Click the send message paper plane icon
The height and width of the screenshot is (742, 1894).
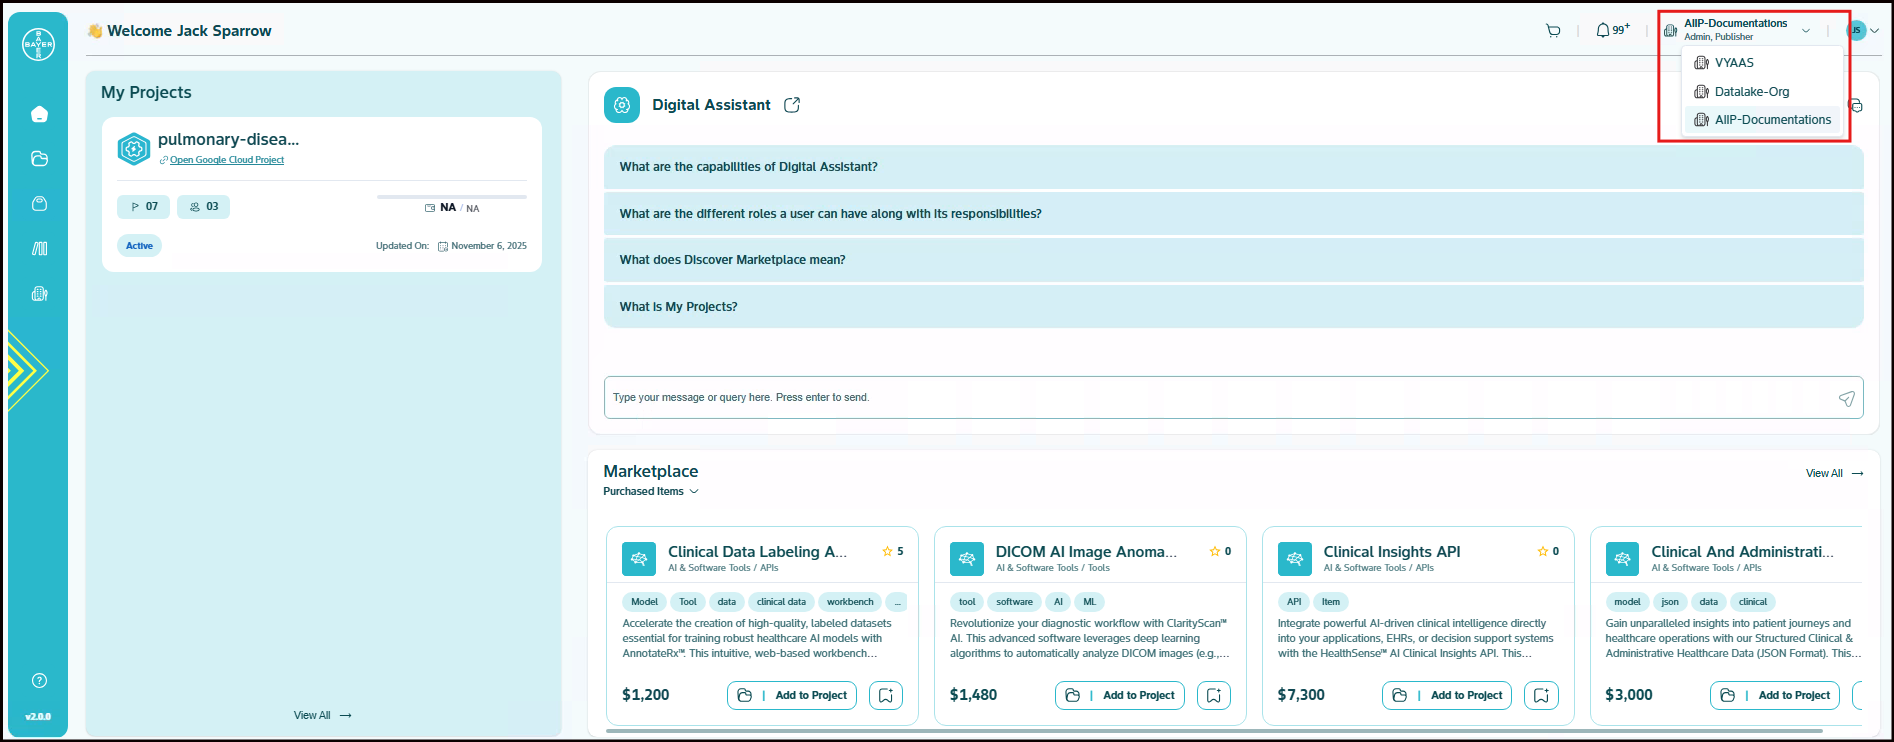click(1846, 398)
